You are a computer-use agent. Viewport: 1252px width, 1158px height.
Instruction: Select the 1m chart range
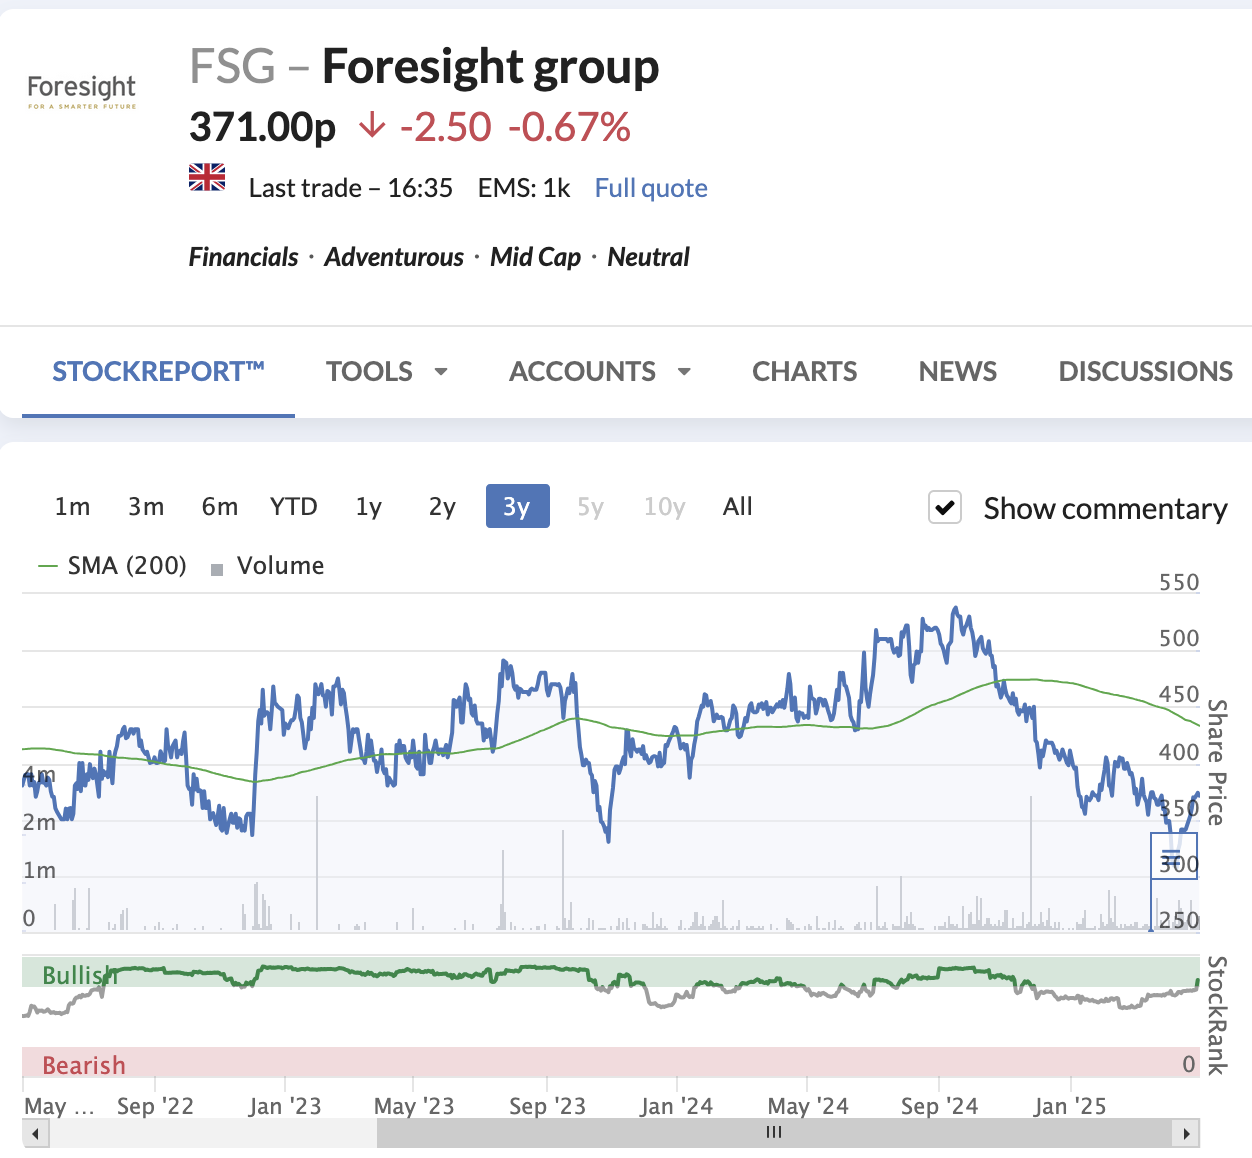click(72, 507)
